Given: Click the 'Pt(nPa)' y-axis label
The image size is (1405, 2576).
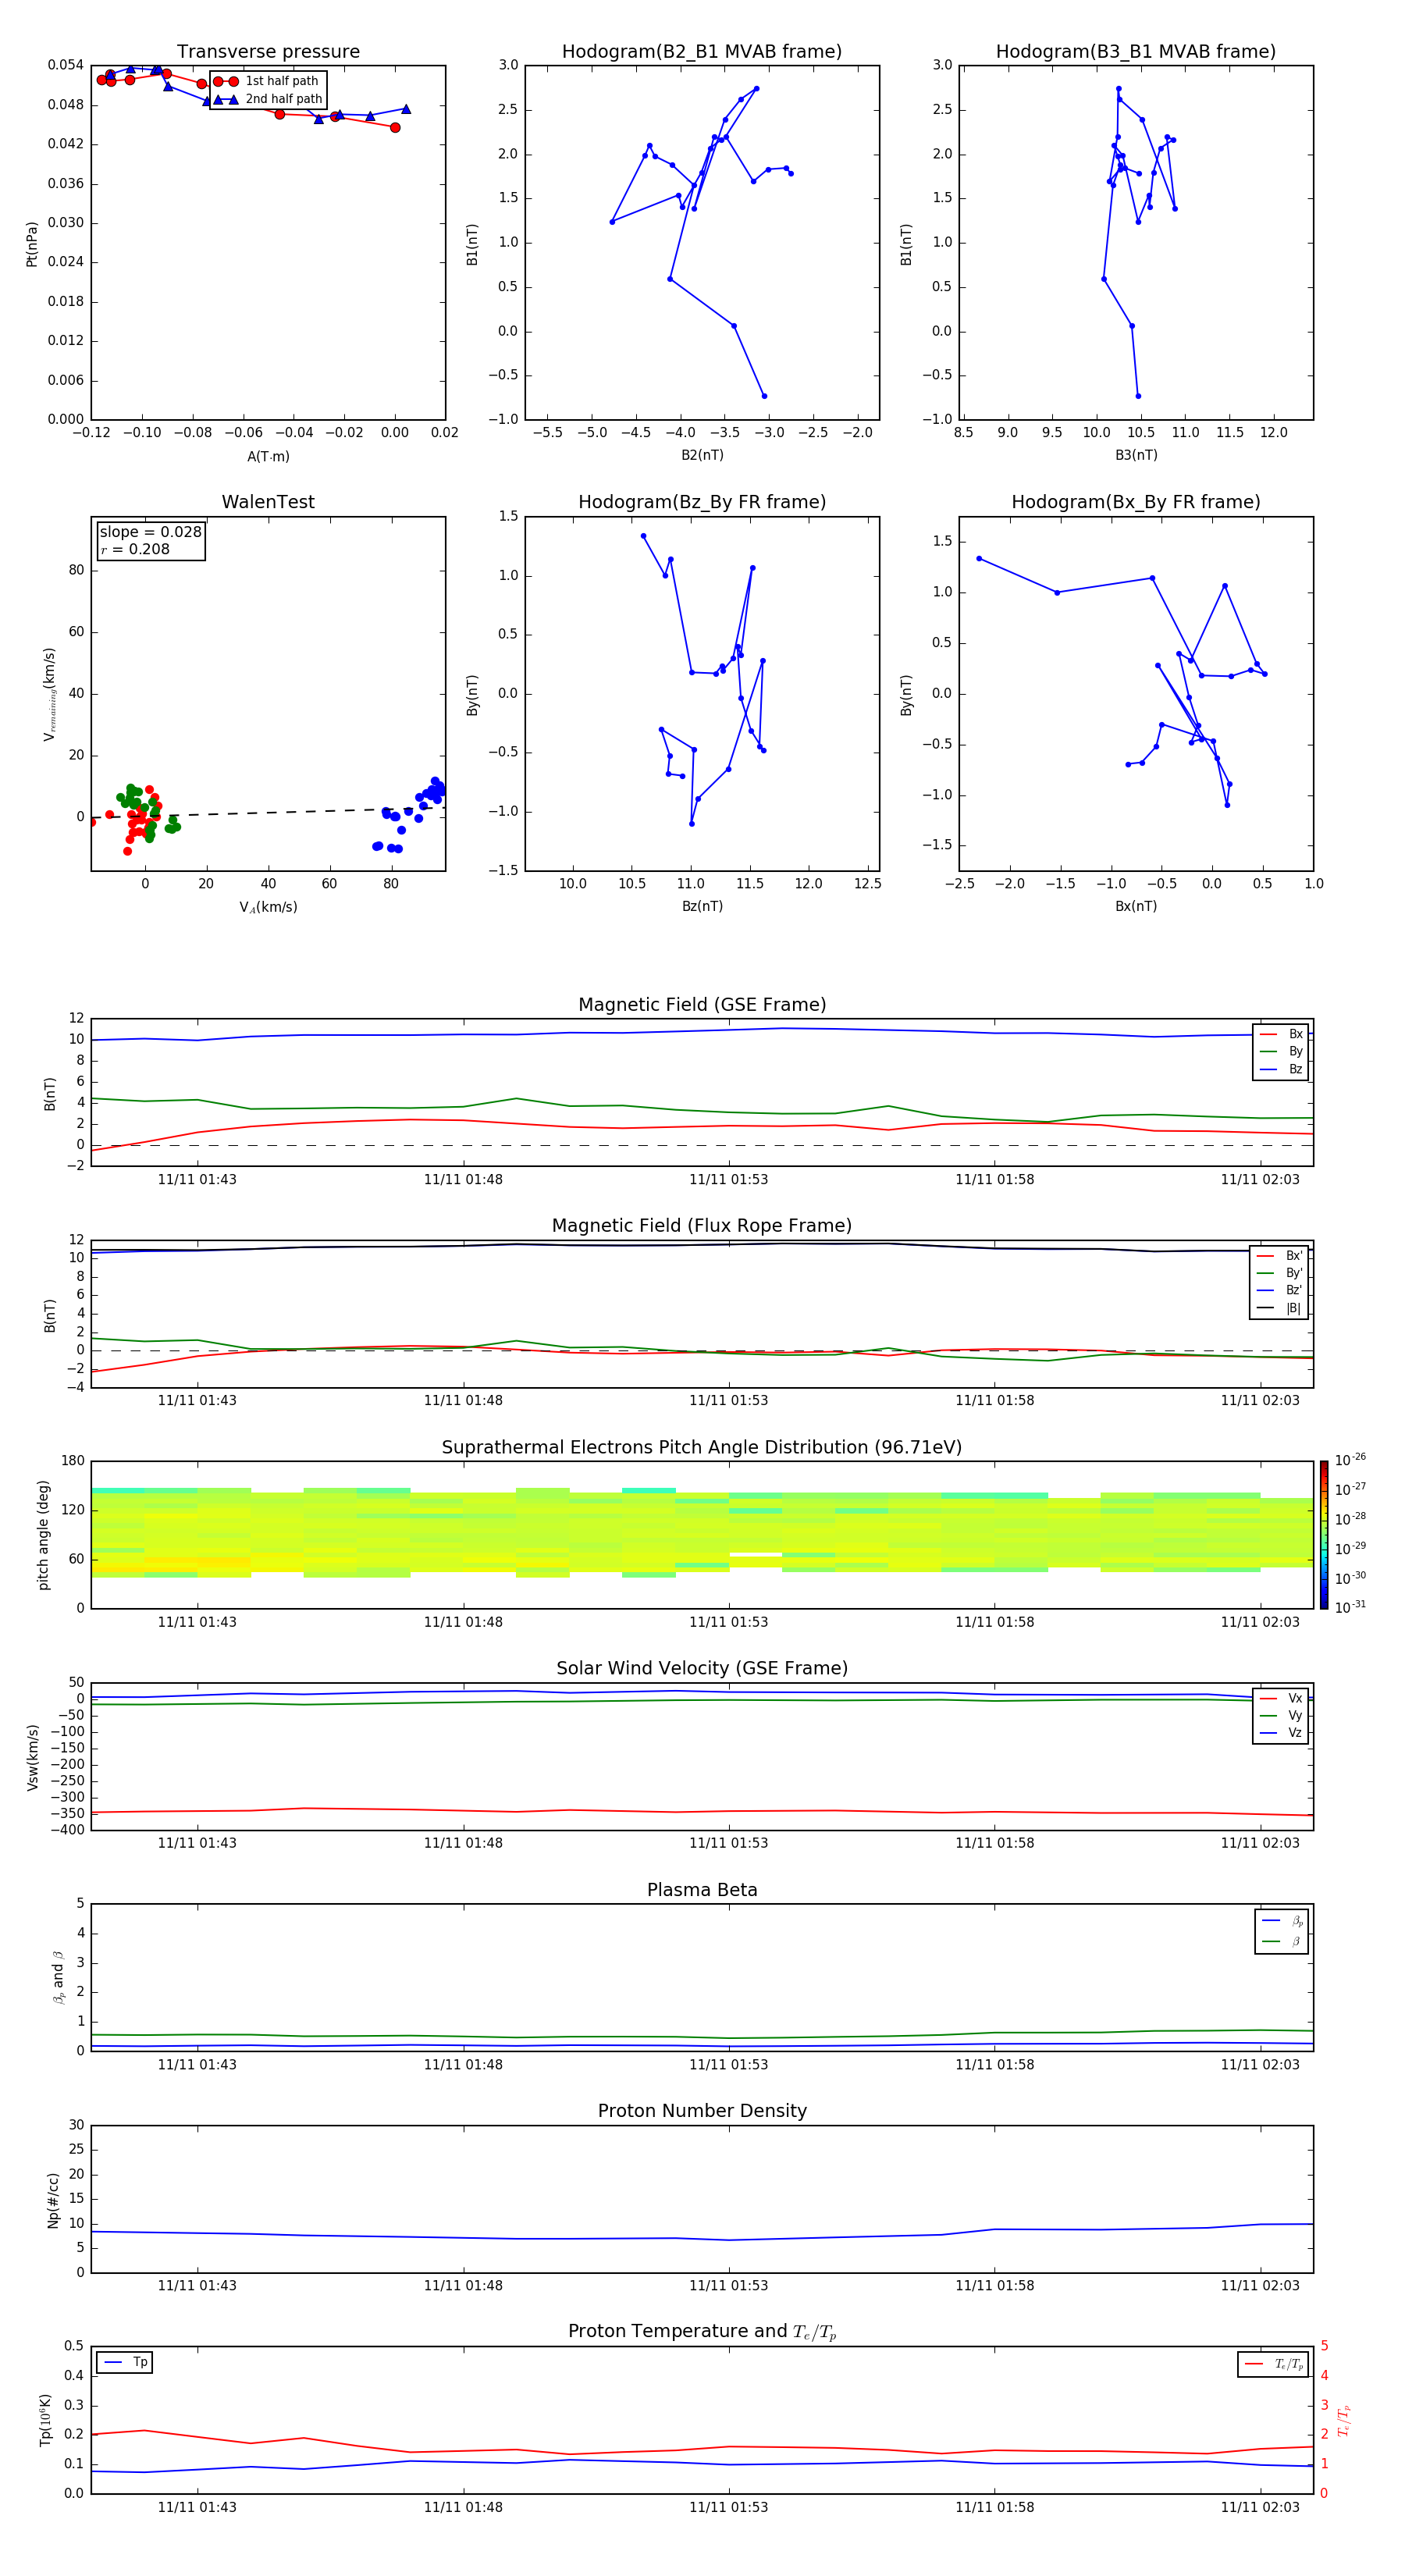Looking at the screenshot, I should click(x=32, y=243).
